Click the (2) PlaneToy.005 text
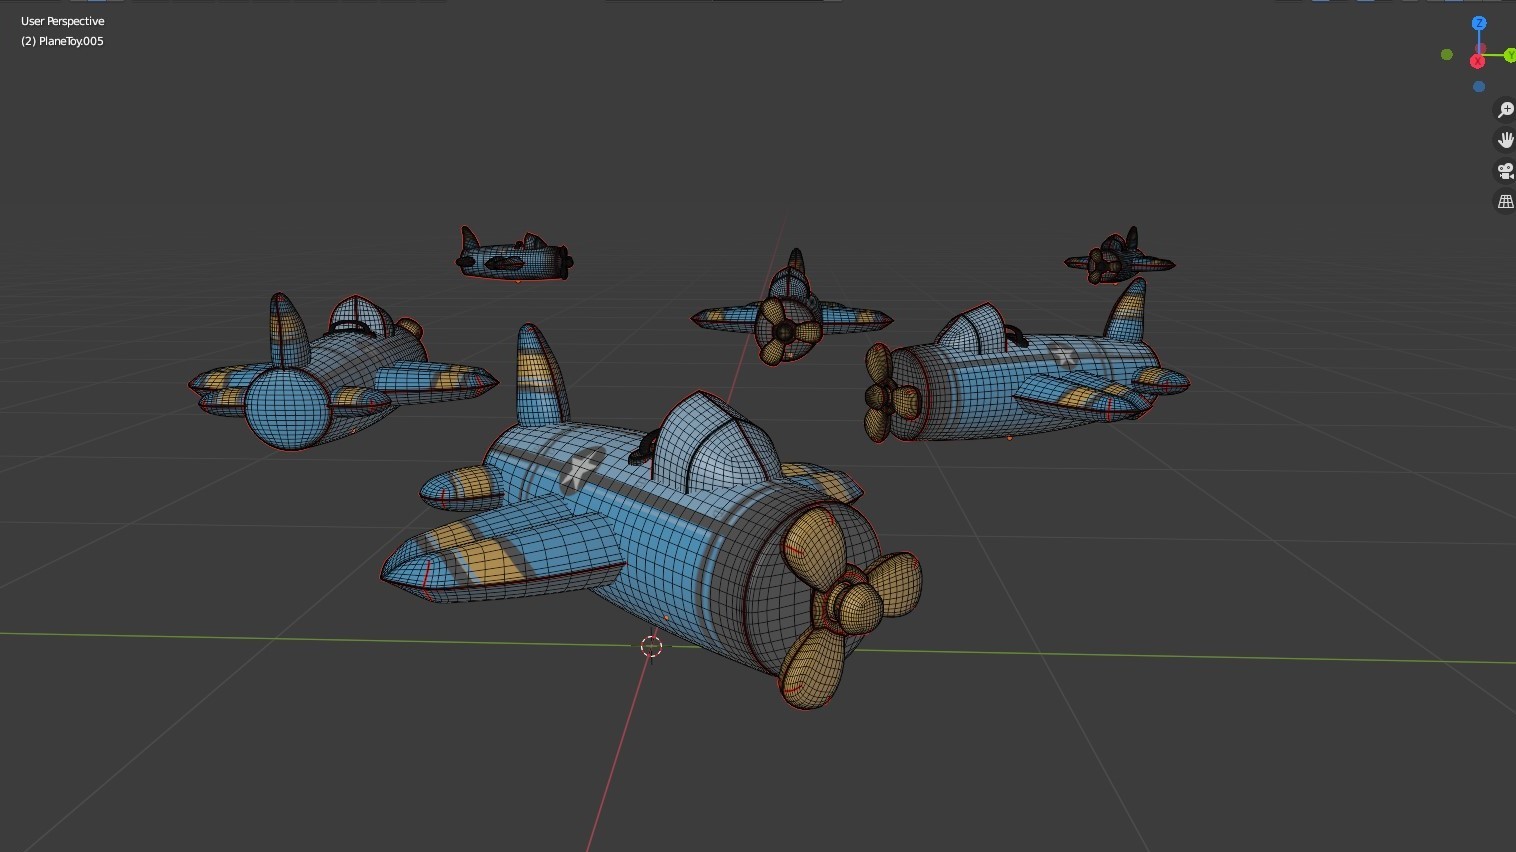Image resolution: width=1516 pixels, height=852 pixels. pyautogui.click(x=61, y=41)
